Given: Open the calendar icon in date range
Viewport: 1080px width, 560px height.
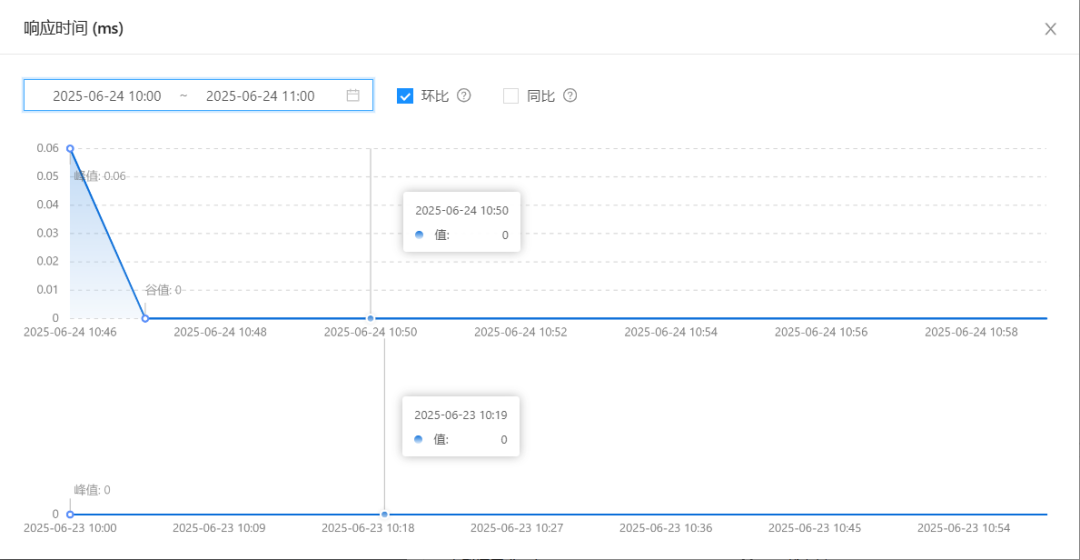Looking at the screenshot, I should point(353,95).
